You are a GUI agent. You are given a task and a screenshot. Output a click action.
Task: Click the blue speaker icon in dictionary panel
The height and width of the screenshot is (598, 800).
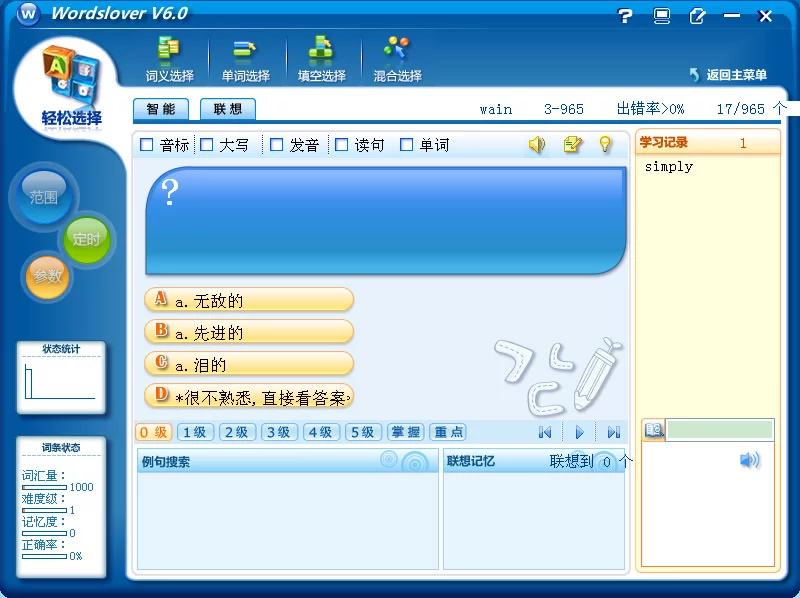pyautogui.click(x=749, y=460)
